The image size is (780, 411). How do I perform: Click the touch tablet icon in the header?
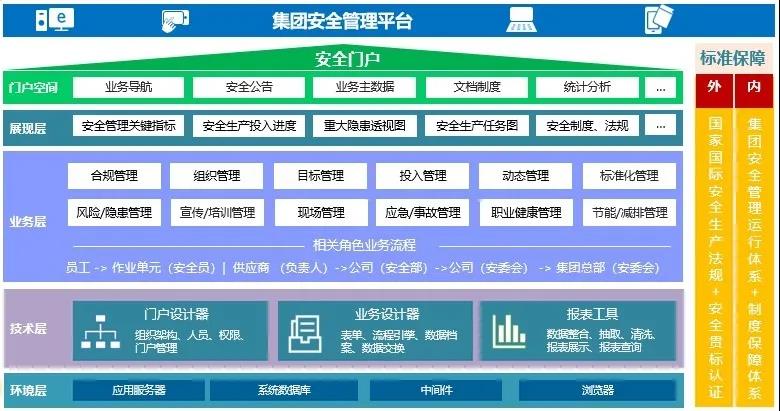pyautogui.click(x=176, y=21)
